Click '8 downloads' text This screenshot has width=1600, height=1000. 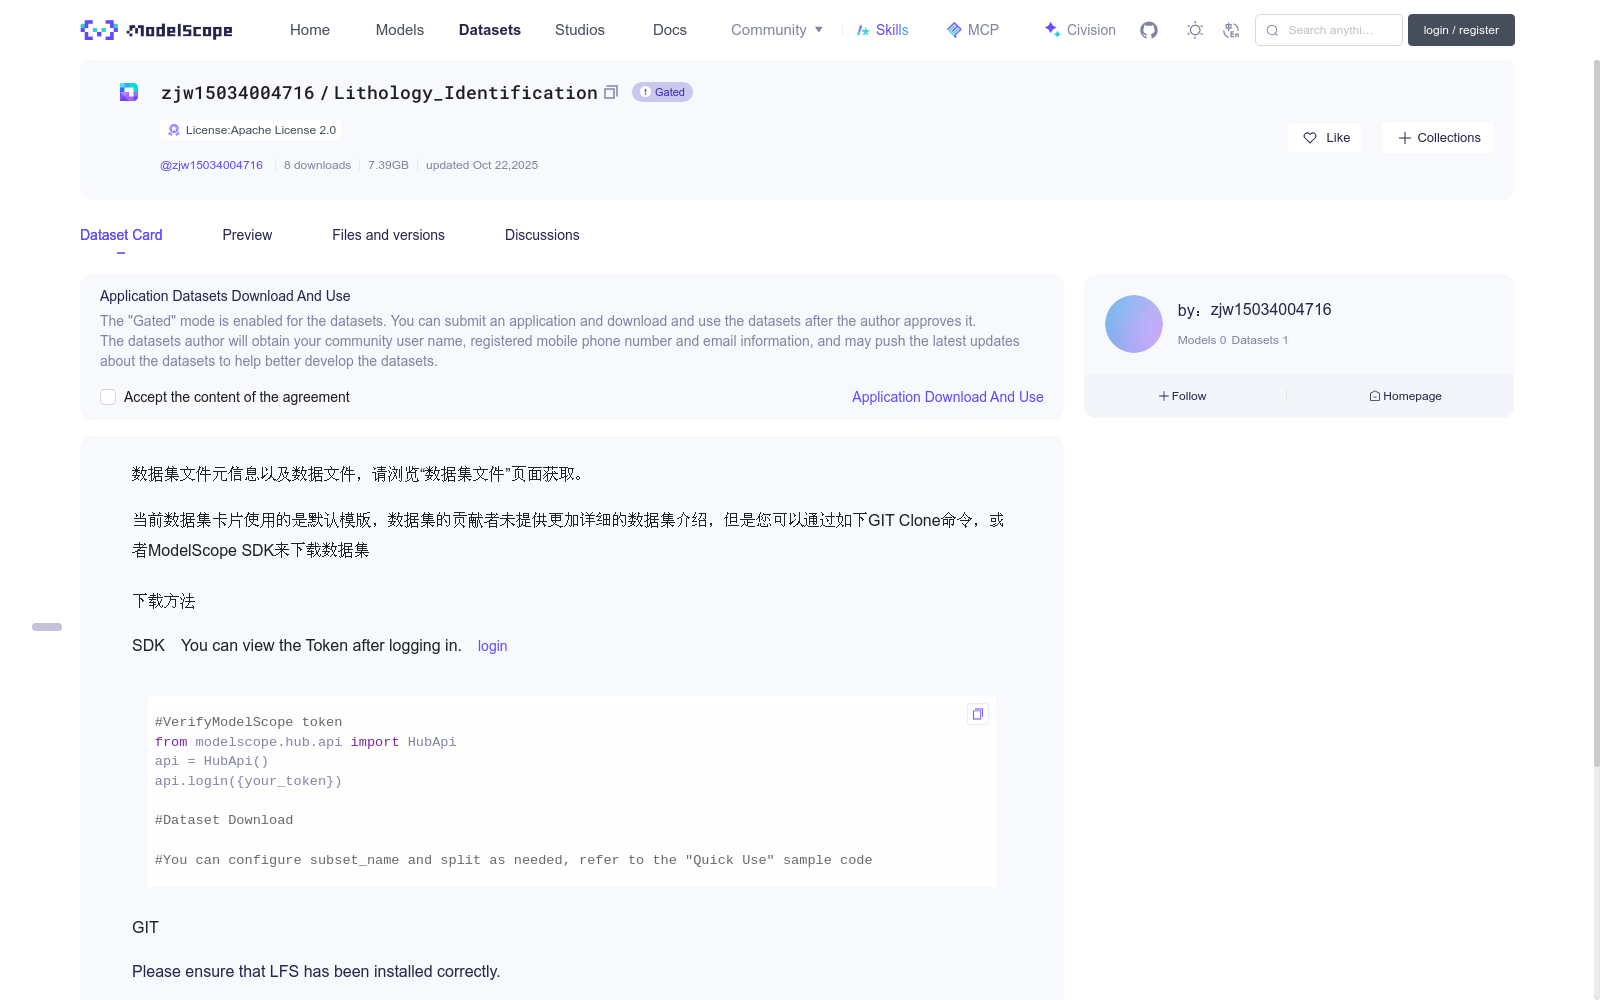tap(317, 165)
